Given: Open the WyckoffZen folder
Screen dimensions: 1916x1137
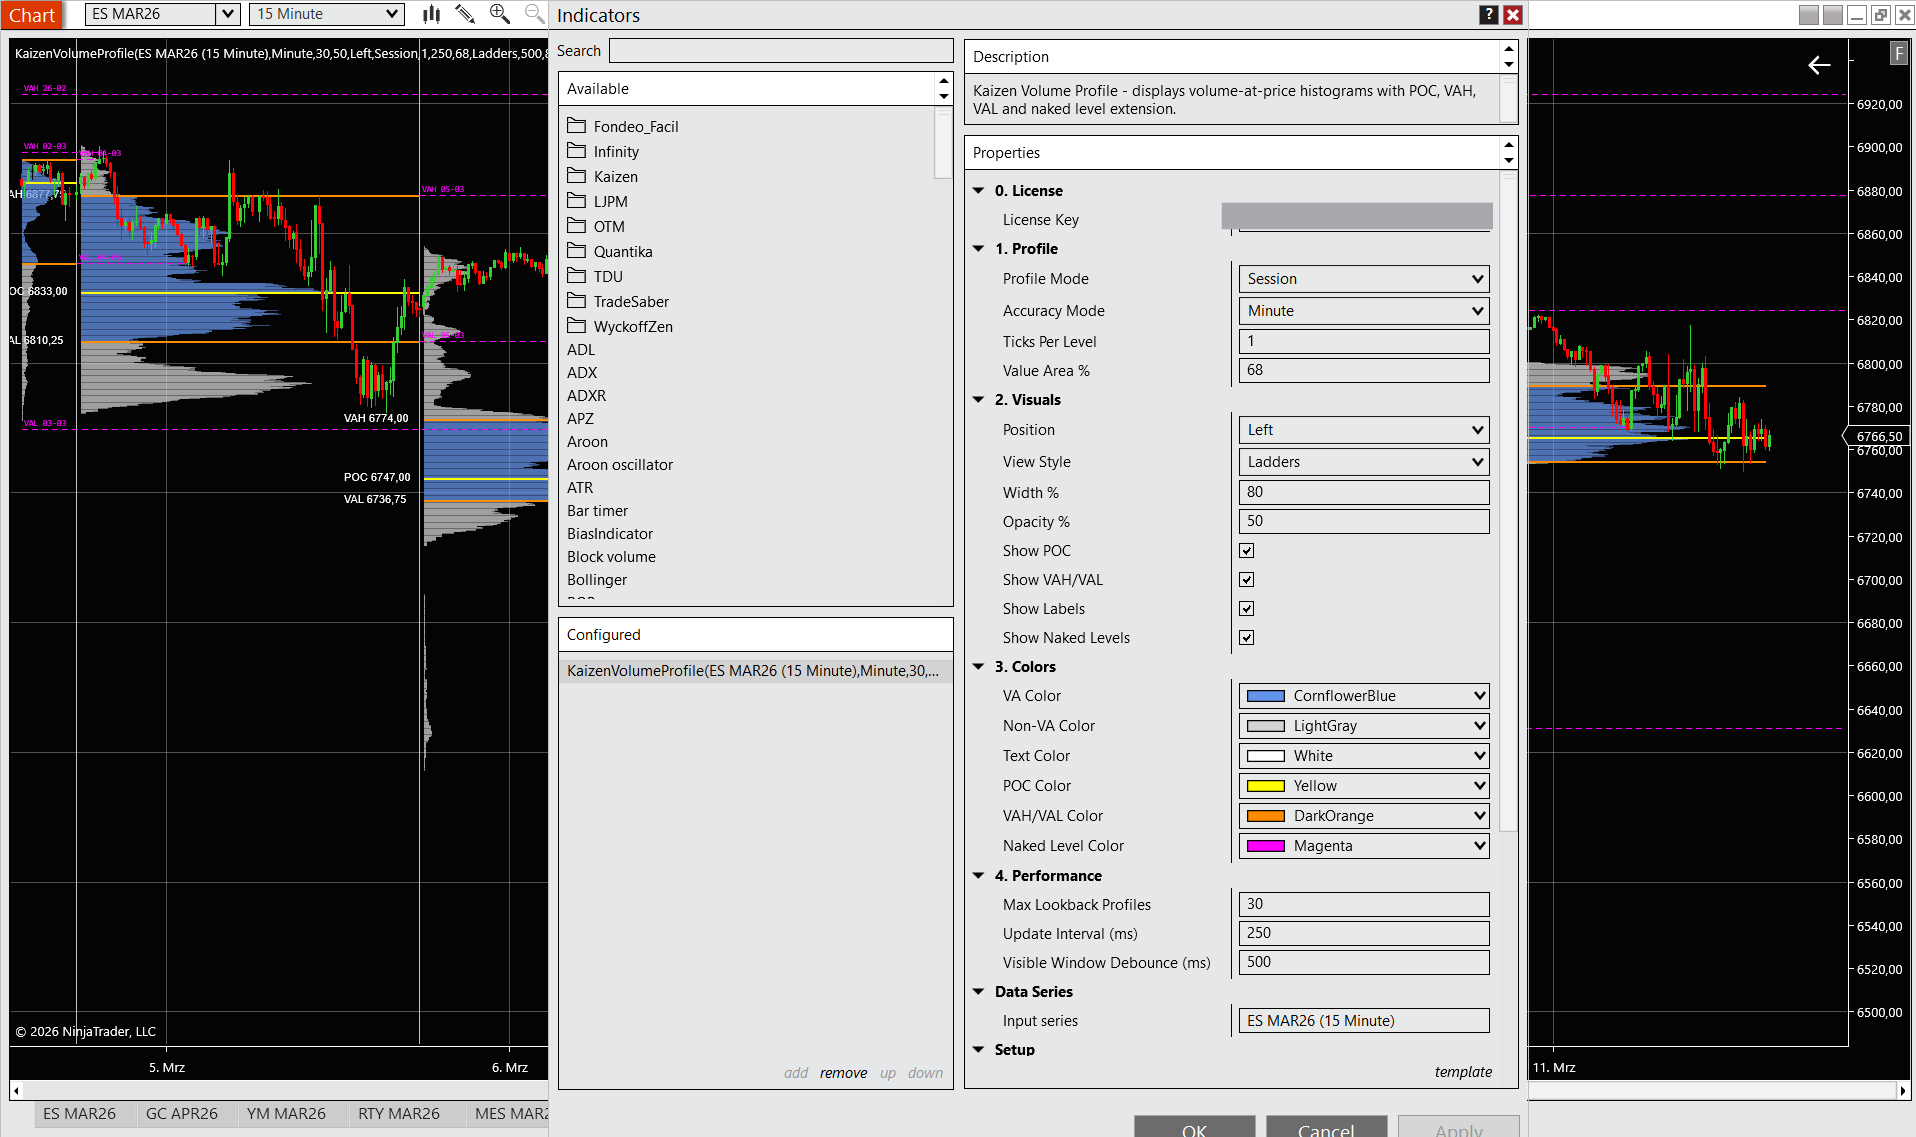Looking at the screenshot, I should [x=632, y=327].
